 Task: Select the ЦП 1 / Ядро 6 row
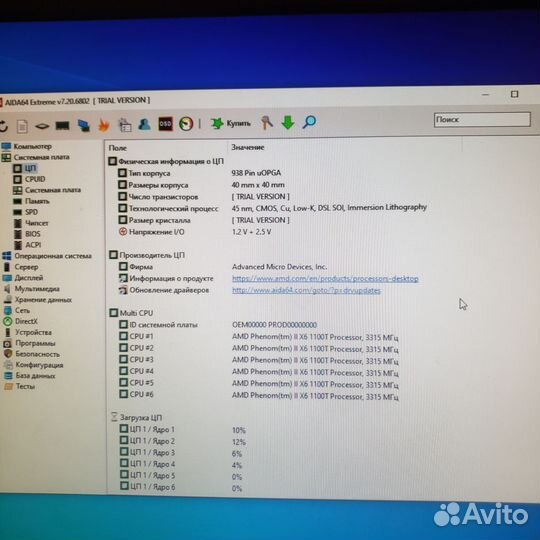point(181,487)
